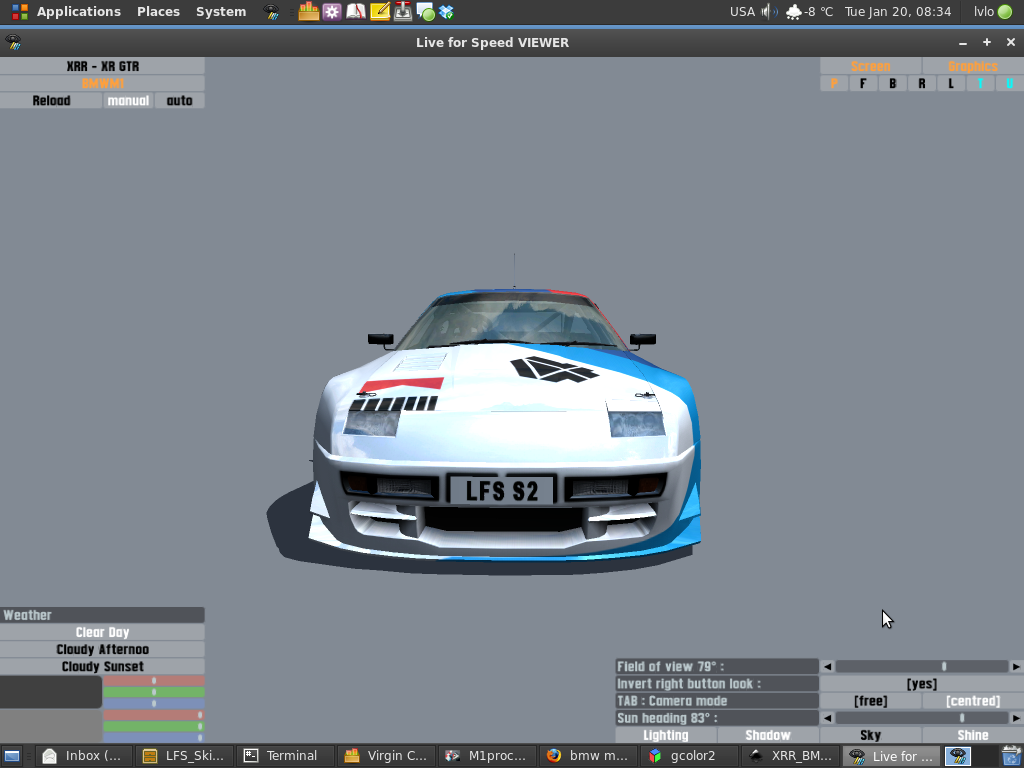1024x768 pixels.
Task: Select the P view button
Action: pos(834,84)
